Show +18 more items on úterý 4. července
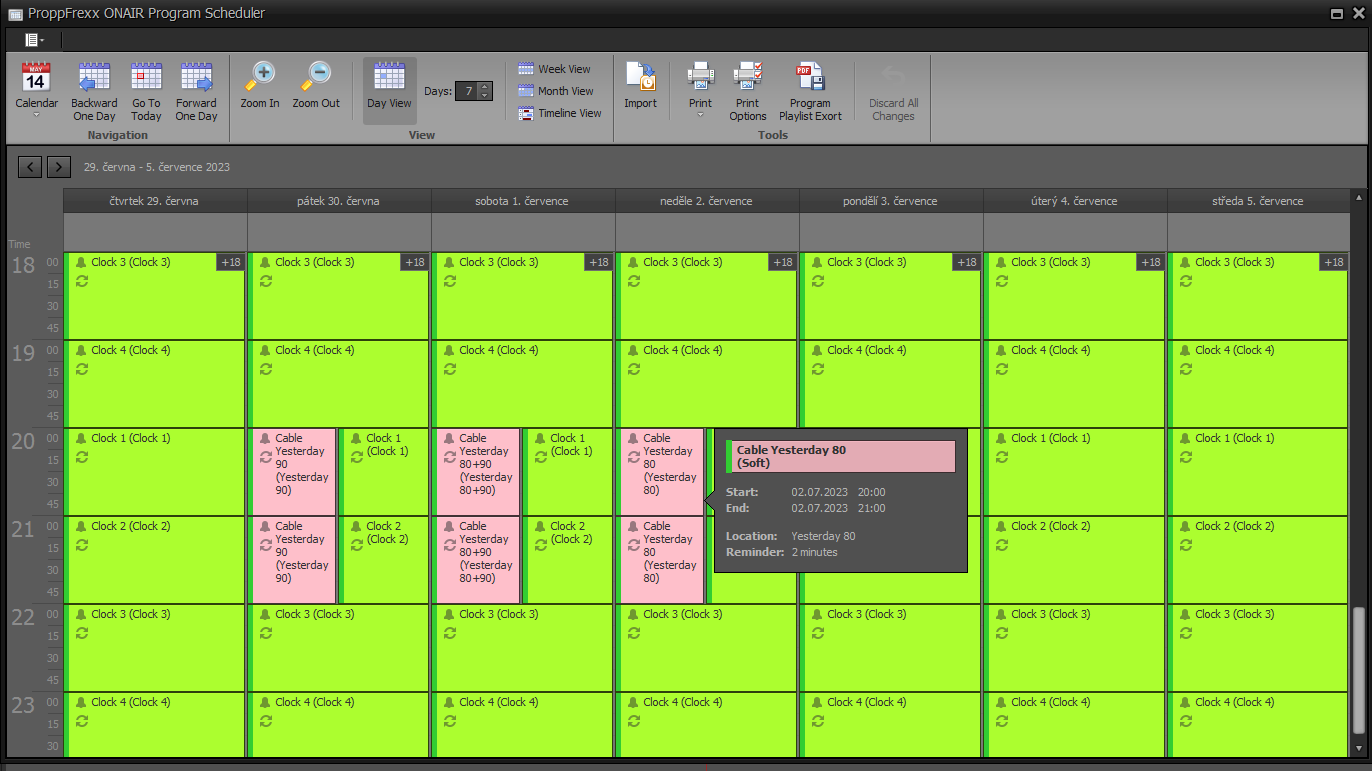 point(1151,262)
